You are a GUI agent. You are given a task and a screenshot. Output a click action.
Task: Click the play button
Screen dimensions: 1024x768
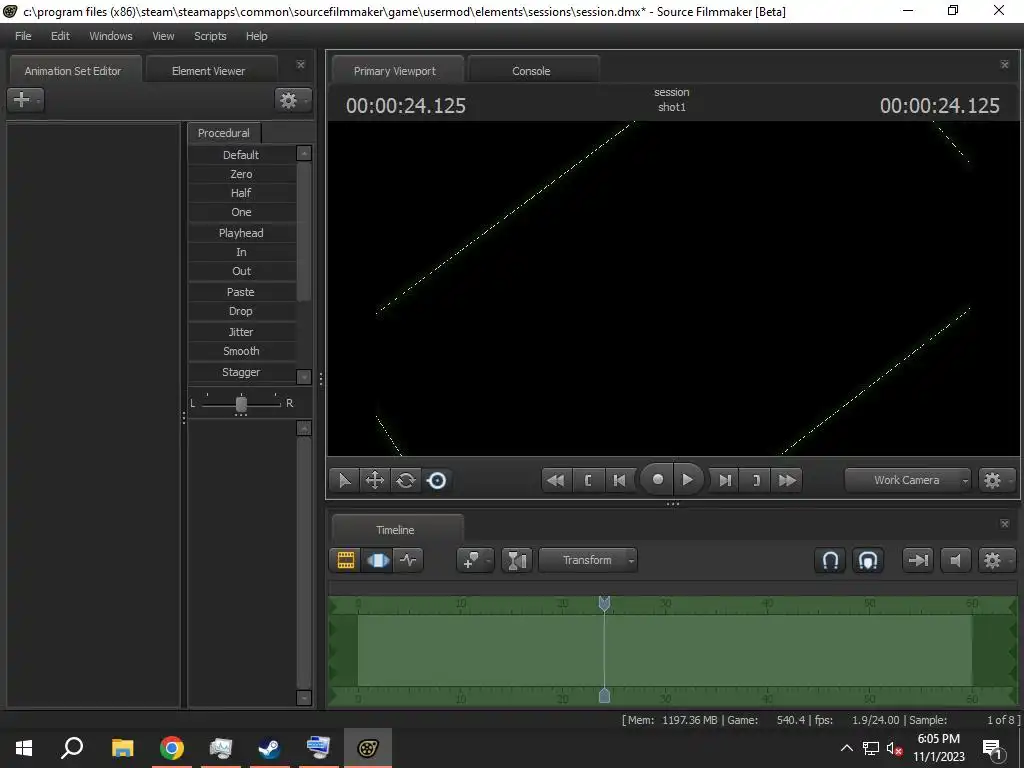pyautogui.click(x=688, y=480)
